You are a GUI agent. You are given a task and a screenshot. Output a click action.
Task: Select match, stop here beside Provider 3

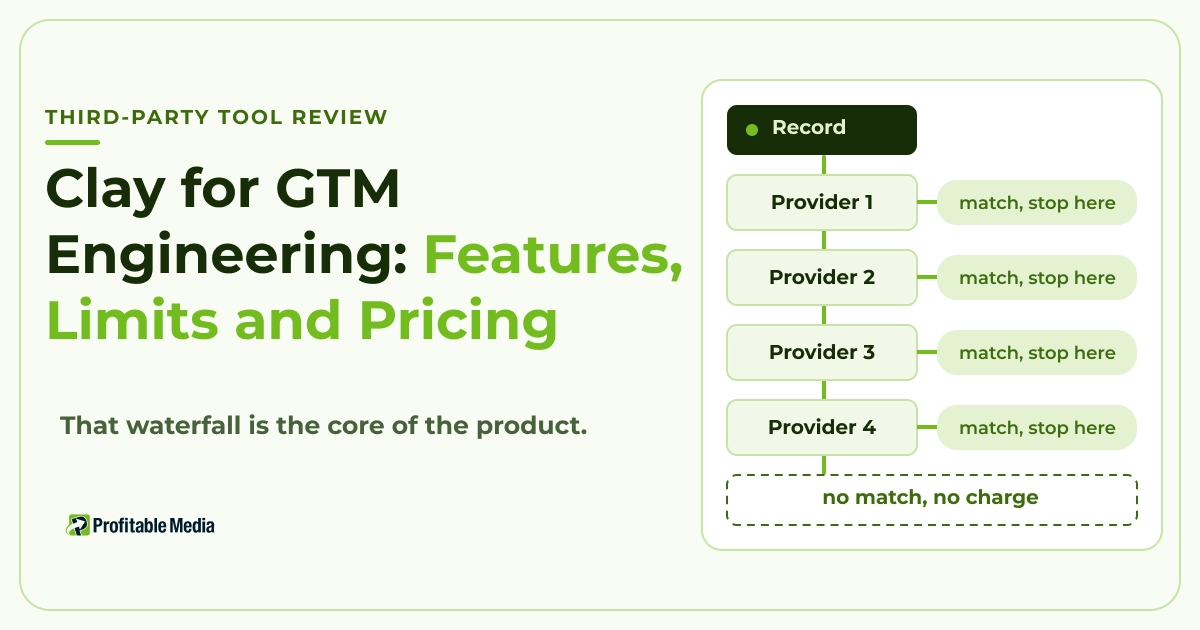[1037, 353]
